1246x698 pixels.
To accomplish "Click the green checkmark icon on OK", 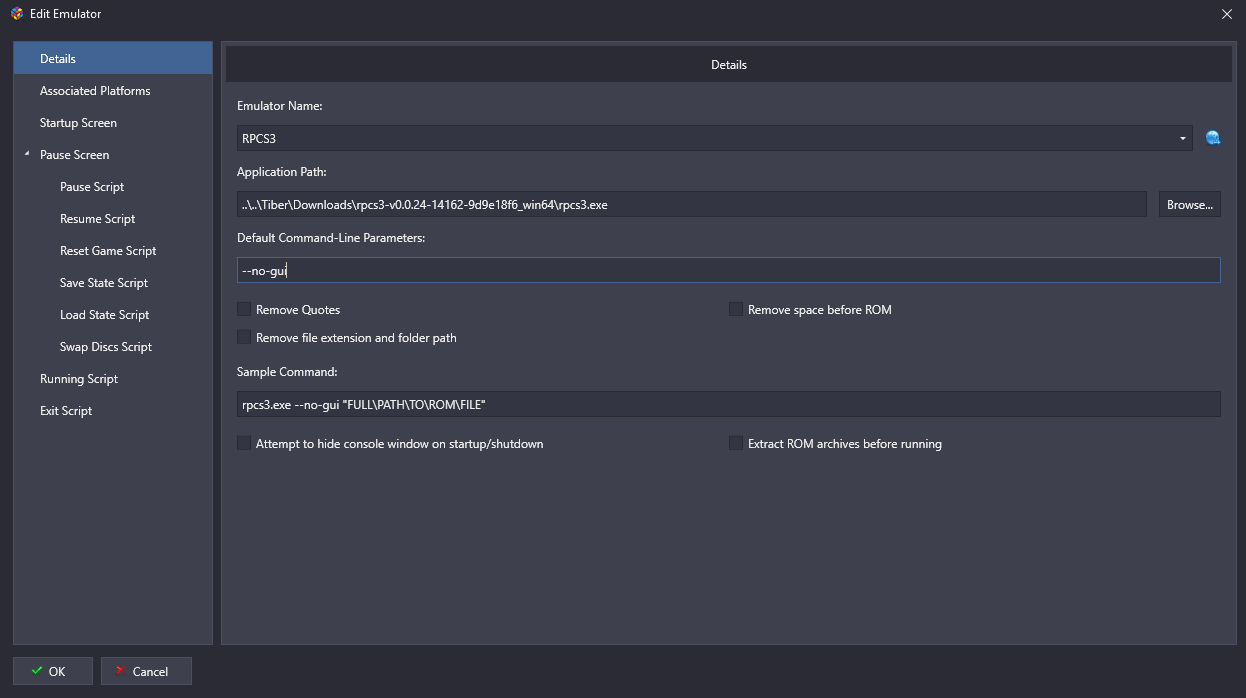I will (37, 671).
